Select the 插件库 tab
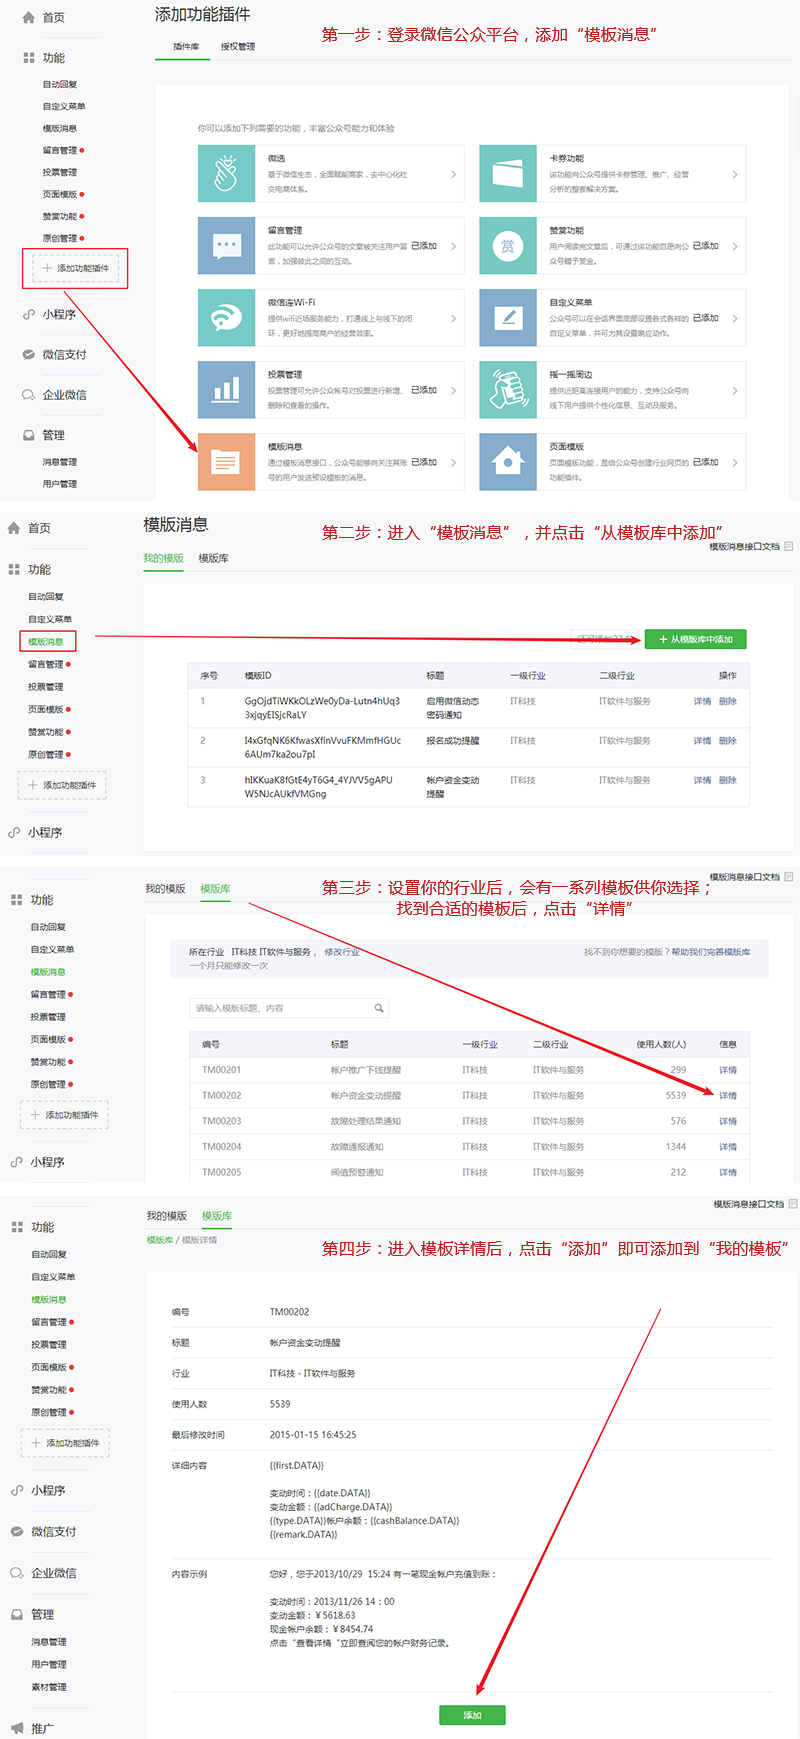 pos(186,47)
